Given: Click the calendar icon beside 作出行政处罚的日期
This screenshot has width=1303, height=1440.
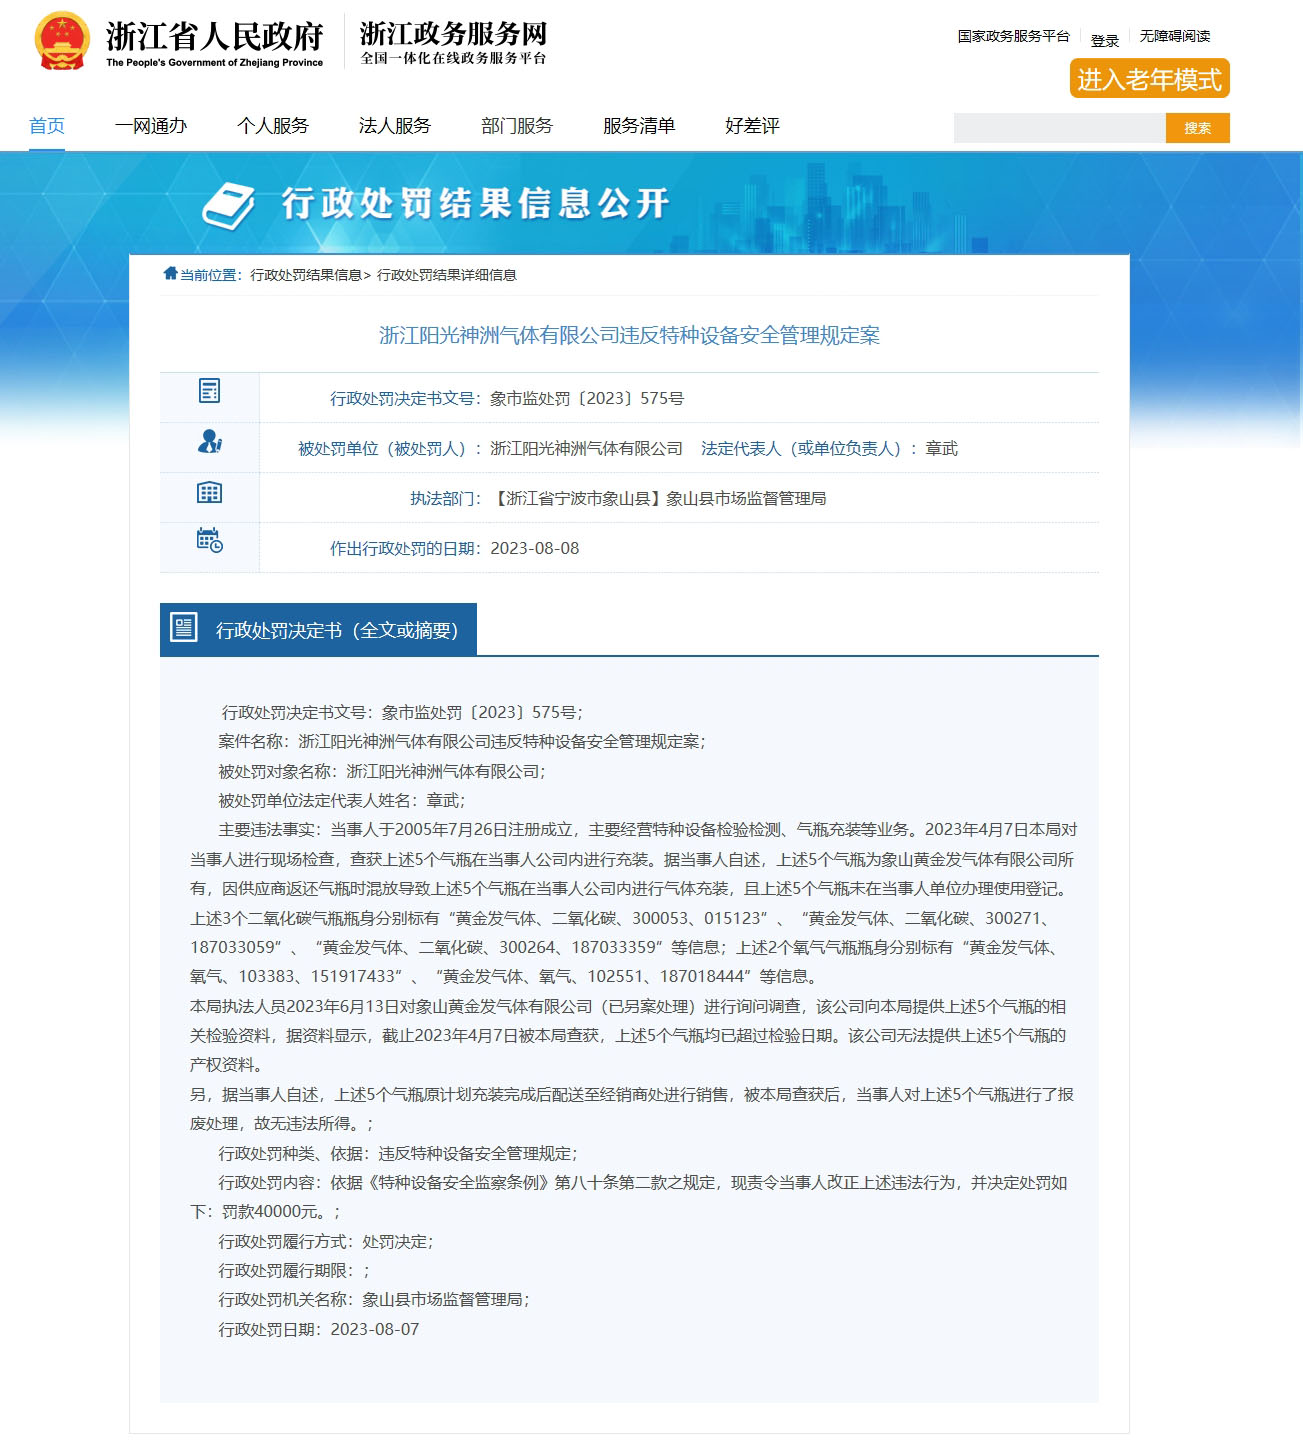Looking at the screenshot, I should 209,540.
